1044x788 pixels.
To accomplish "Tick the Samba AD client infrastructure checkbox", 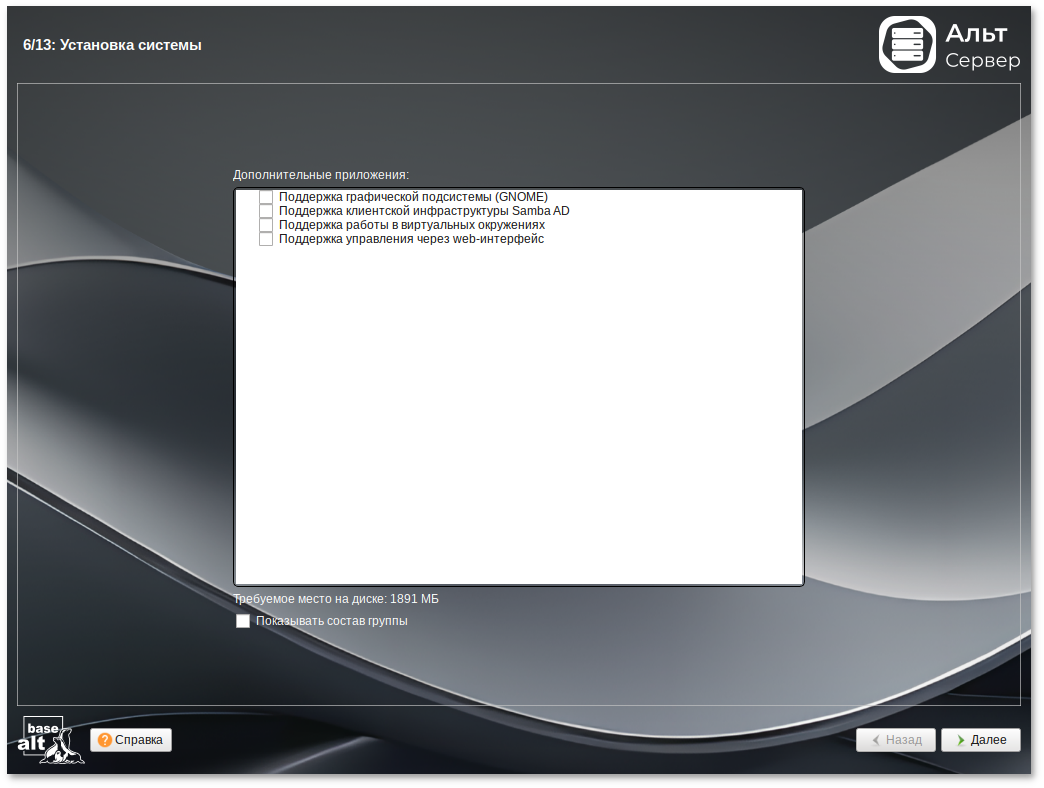I will pos(266,211).
